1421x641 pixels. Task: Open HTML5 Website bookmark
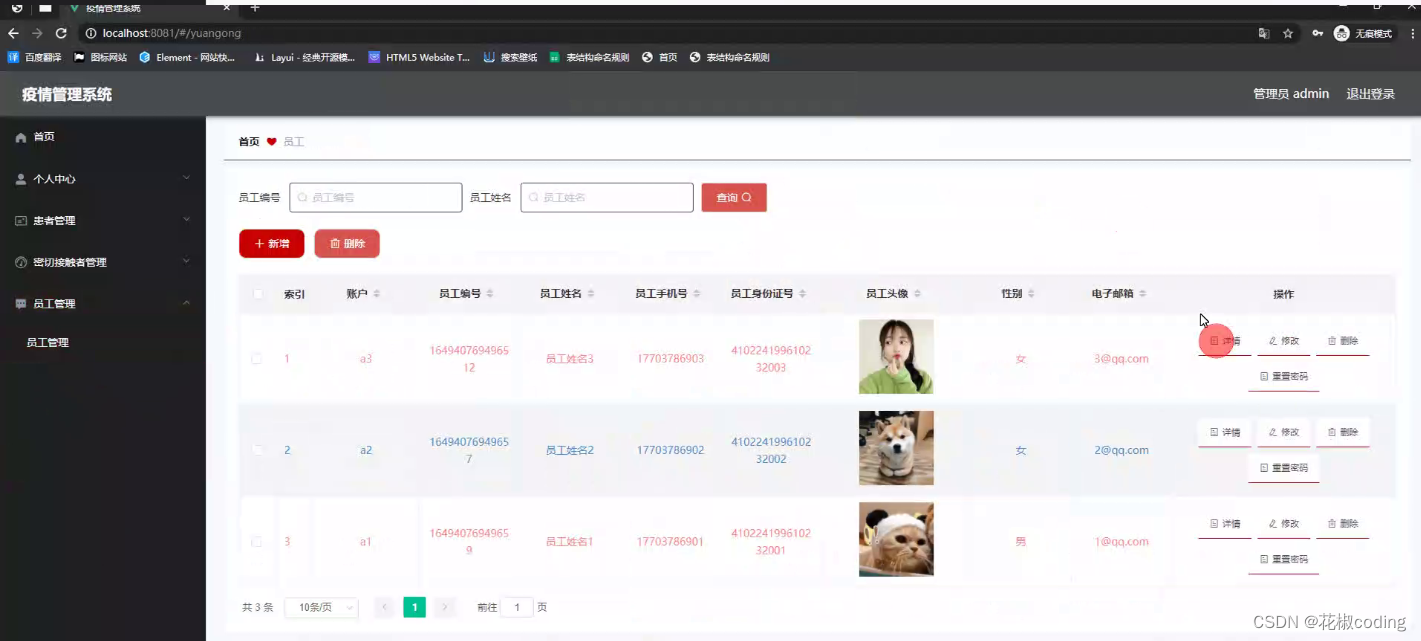point(419,57)
